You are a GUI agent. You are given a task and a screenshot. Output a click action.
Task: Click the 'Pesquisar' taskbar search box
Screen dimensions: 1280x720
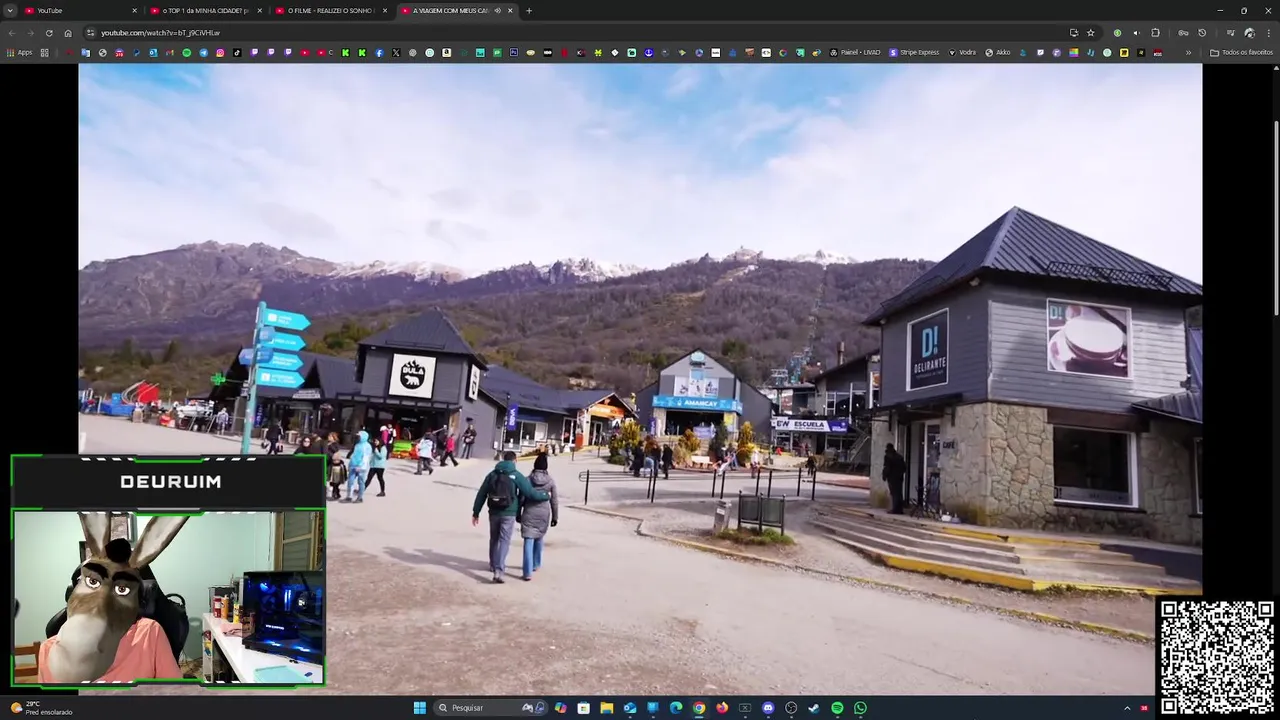coord(492,708)
